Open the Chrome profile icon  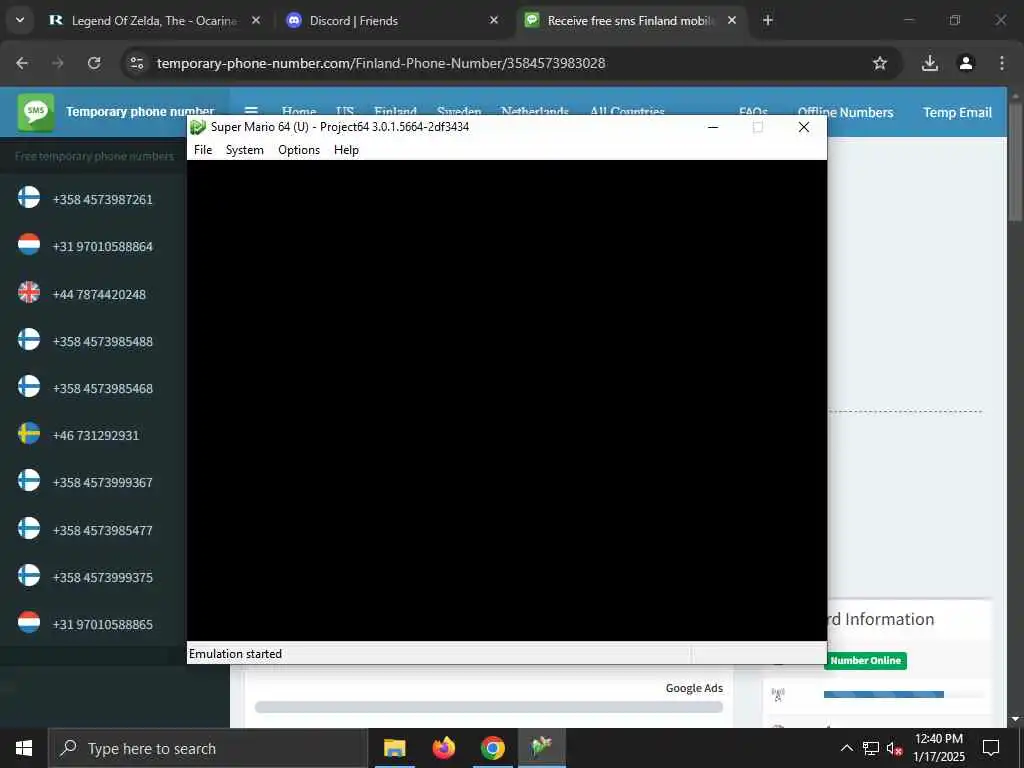point(966,63)
